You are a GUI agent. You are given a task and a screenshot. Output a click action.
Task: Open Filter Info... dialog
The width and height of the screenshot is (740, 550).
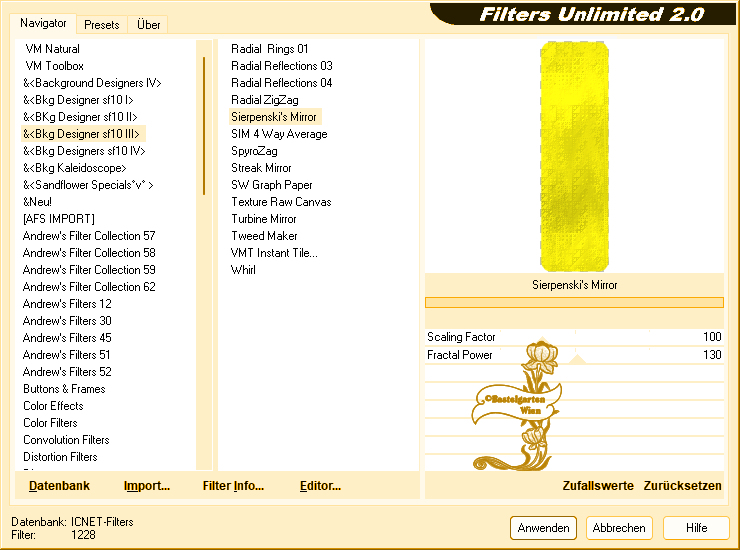pyautogui.click(x=233, y=485)
